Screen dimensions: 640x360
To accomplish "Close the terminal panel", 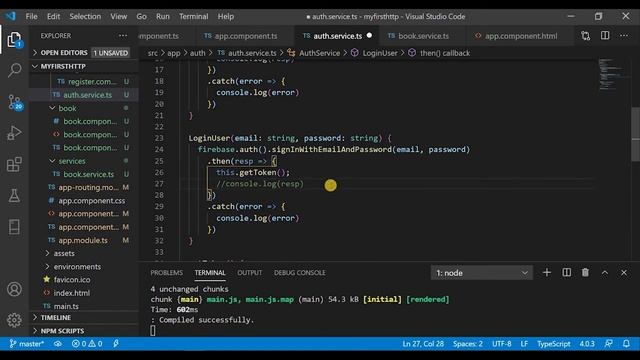I will pyautogui.click(x=624, y=273).
